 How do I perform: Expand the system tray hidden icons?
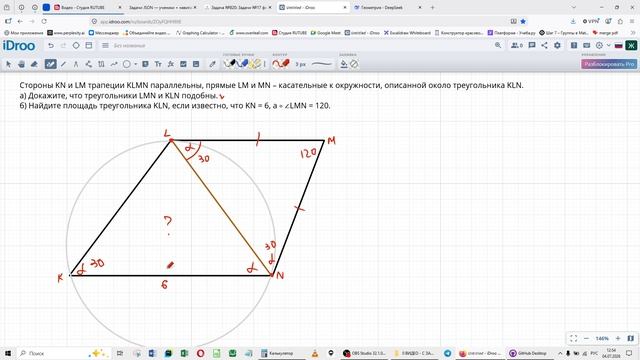[x=560, y=353]
